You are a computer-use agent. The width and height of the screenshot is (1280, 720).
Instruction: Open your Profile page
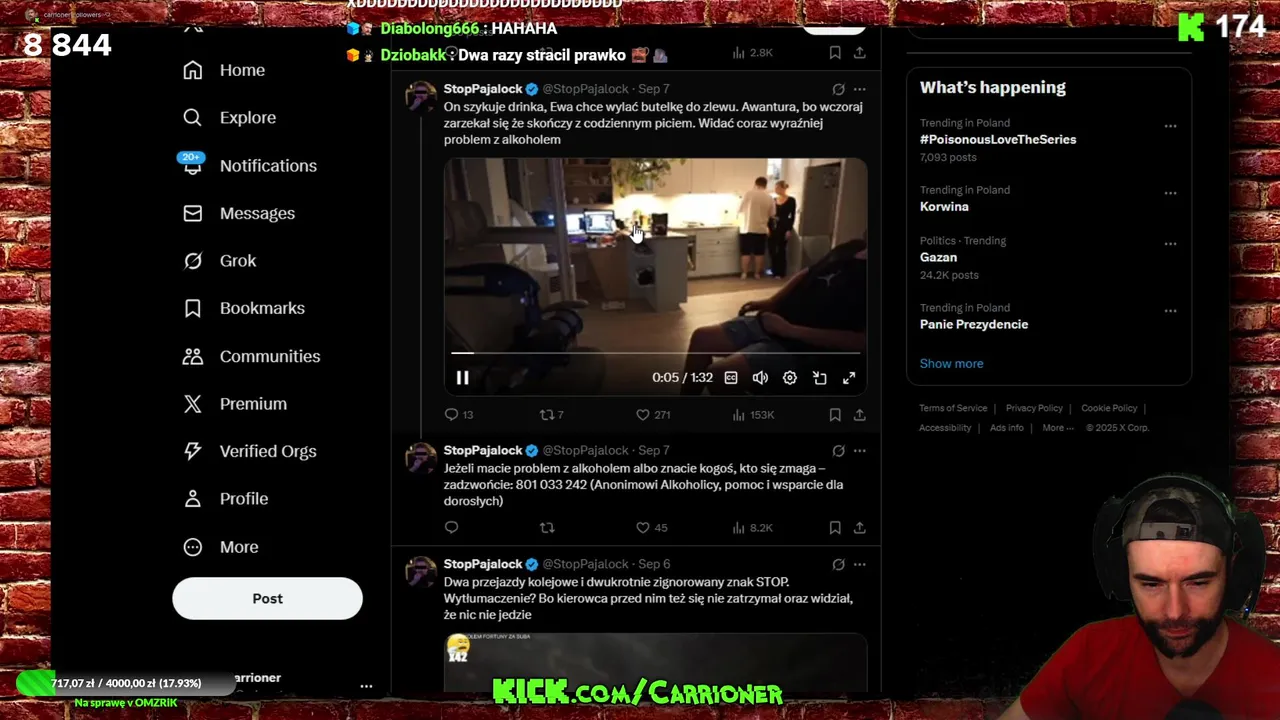pyautogui.click(x=225, y=499)
